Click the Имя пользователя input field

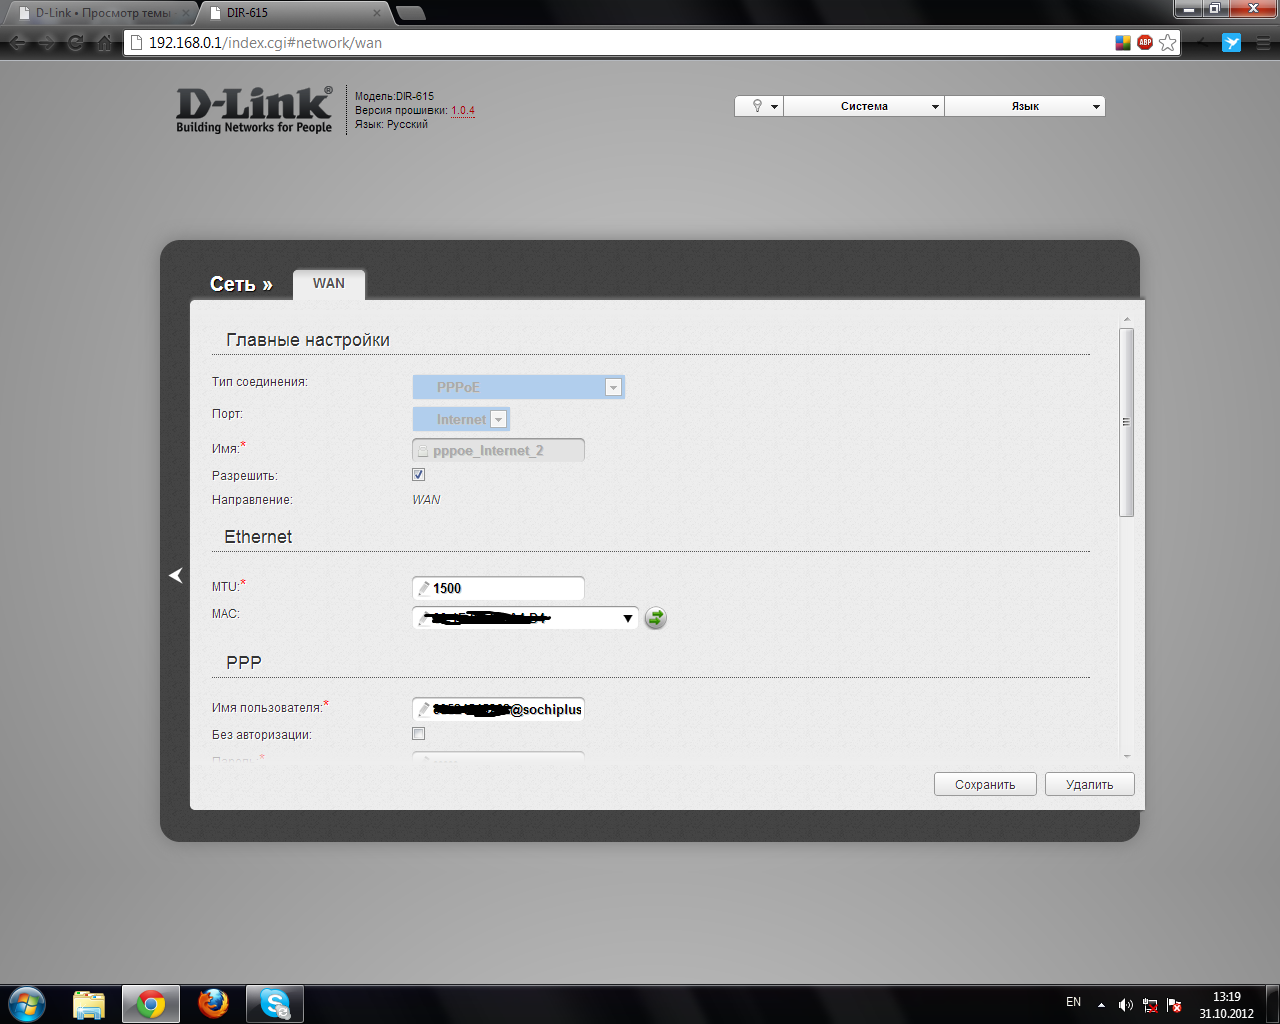click(498, 709)
